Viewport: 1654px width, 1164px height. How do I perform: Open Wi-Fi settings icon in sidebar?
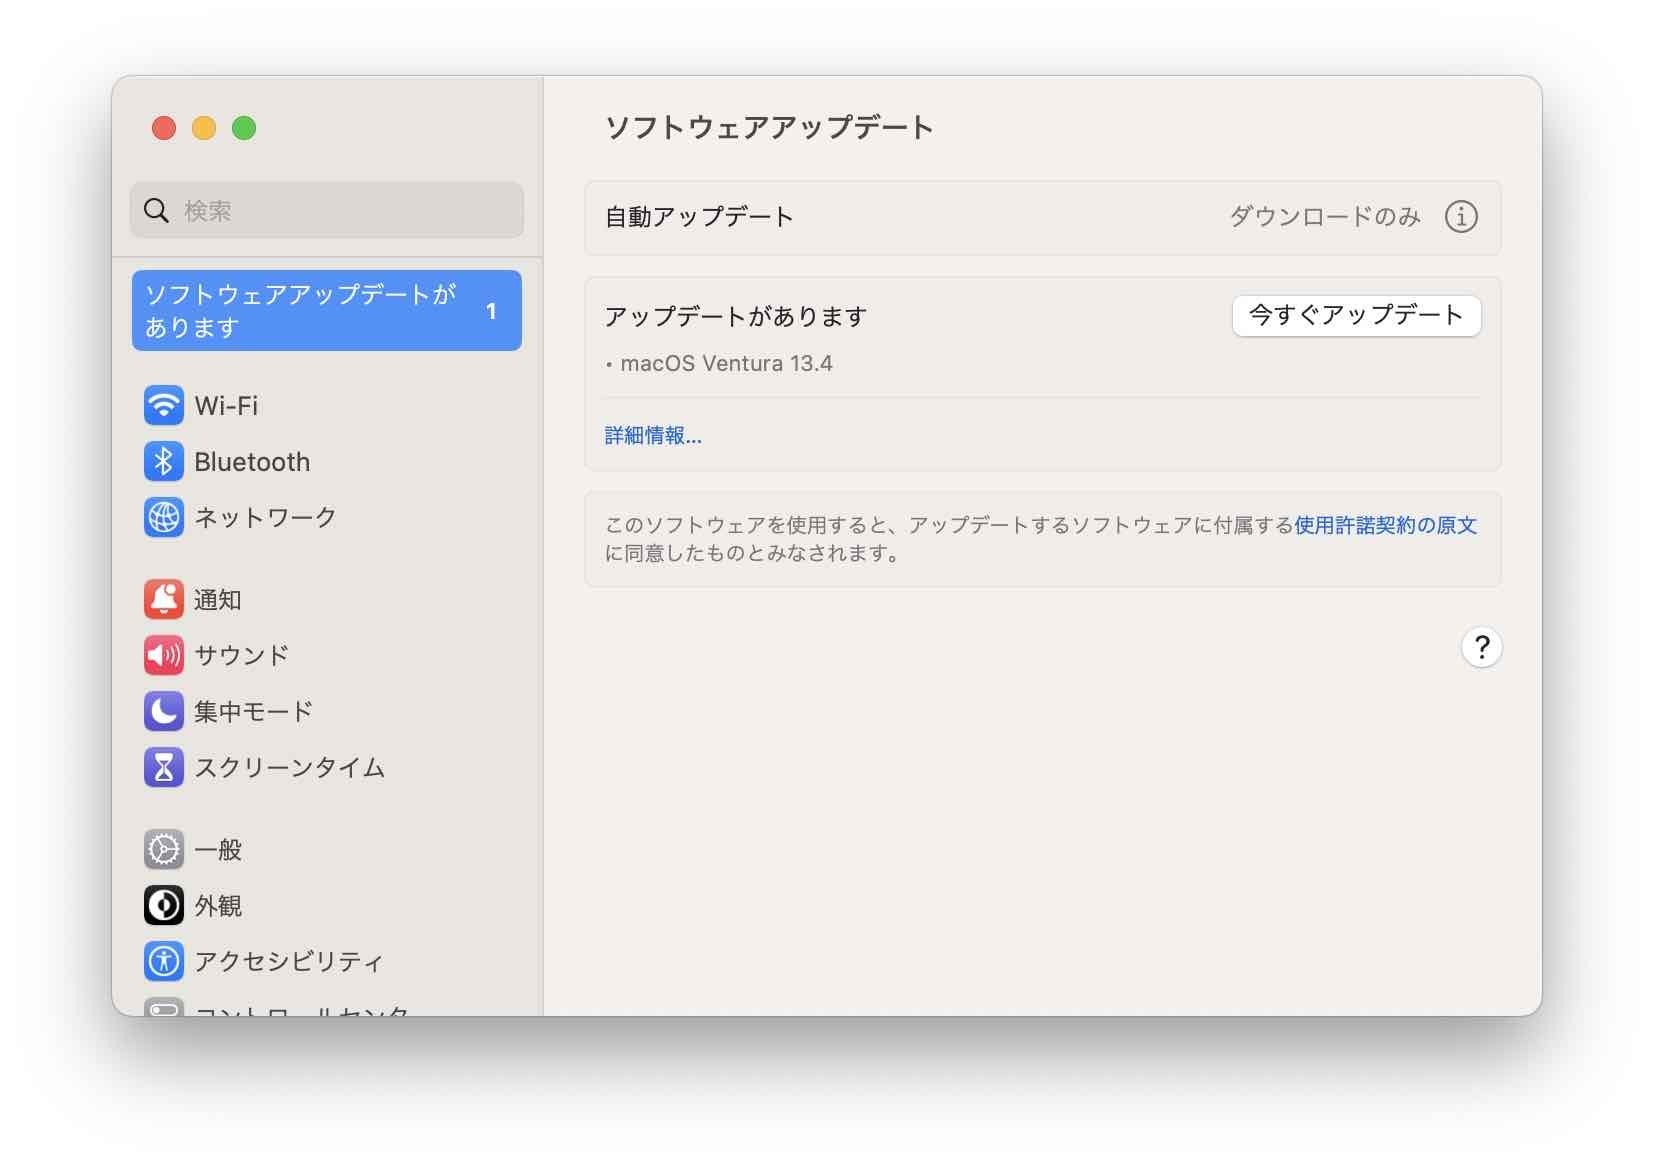[164, 406]
